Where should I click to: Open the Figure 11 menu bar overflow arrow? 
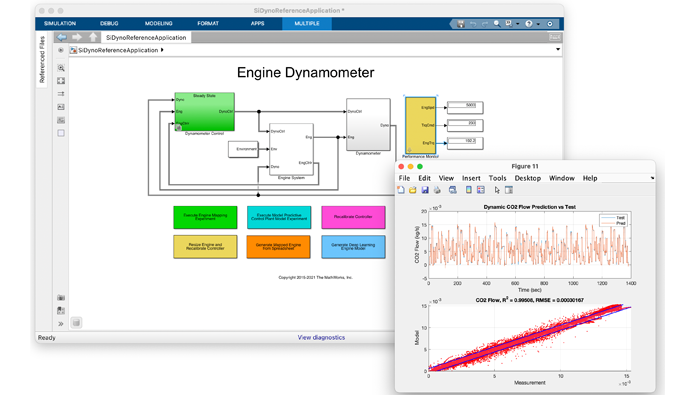click(x=652, y=178)
